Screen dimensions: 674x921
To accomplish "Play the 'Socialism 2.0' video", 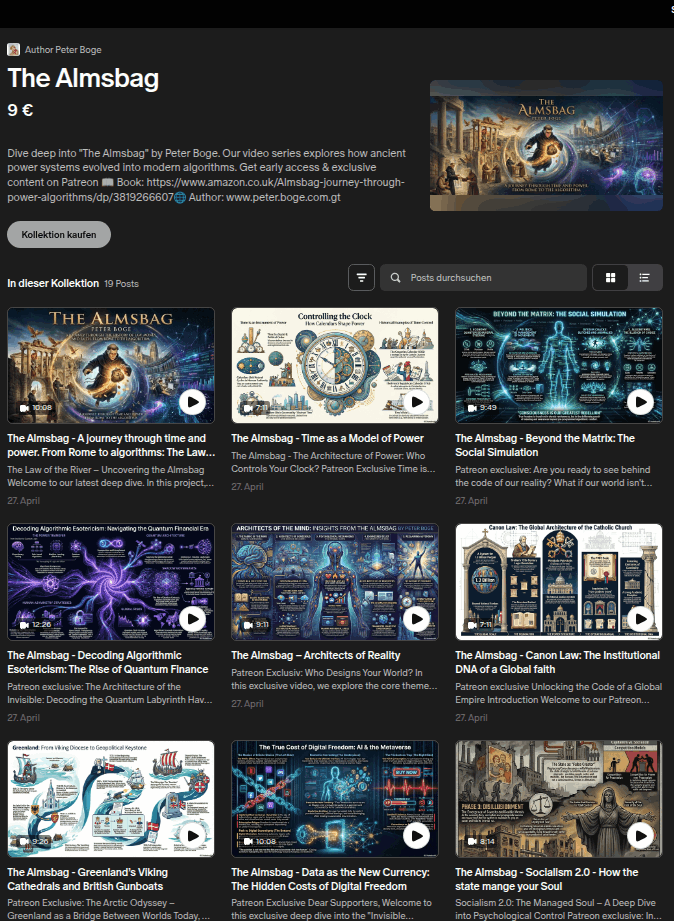I will (x=640, y=835).
